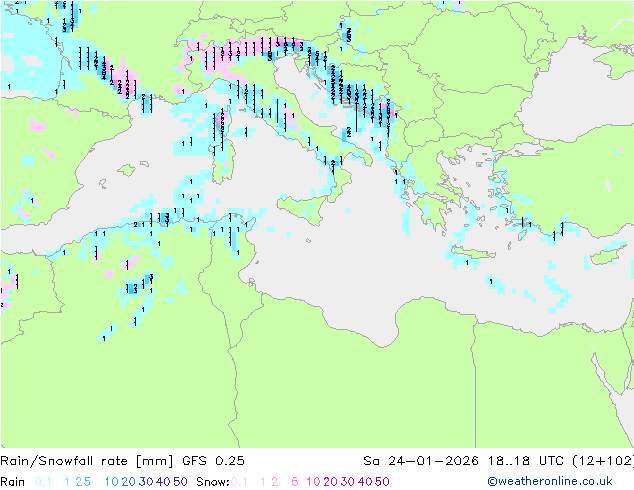Image resolution: width=634 pixels, height=490 pixels.
Task: Click snow legend value 5
Action: [x=295, y=482]
